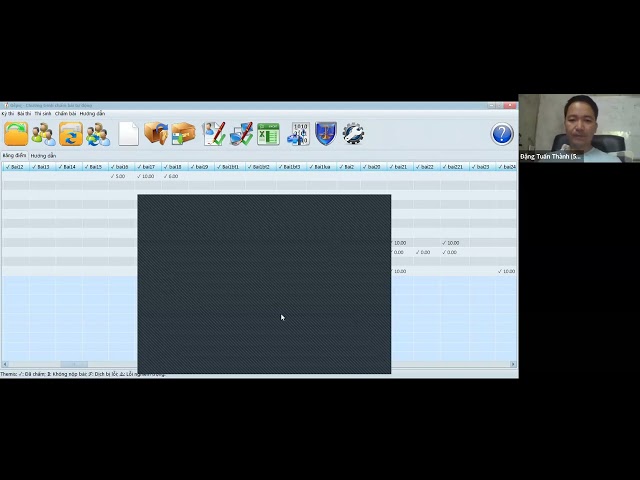The width and height of the screenshot is (640, 480).
Task: Click the group of contestants icon
Action: pyautogui.click(x=43, y=134)
